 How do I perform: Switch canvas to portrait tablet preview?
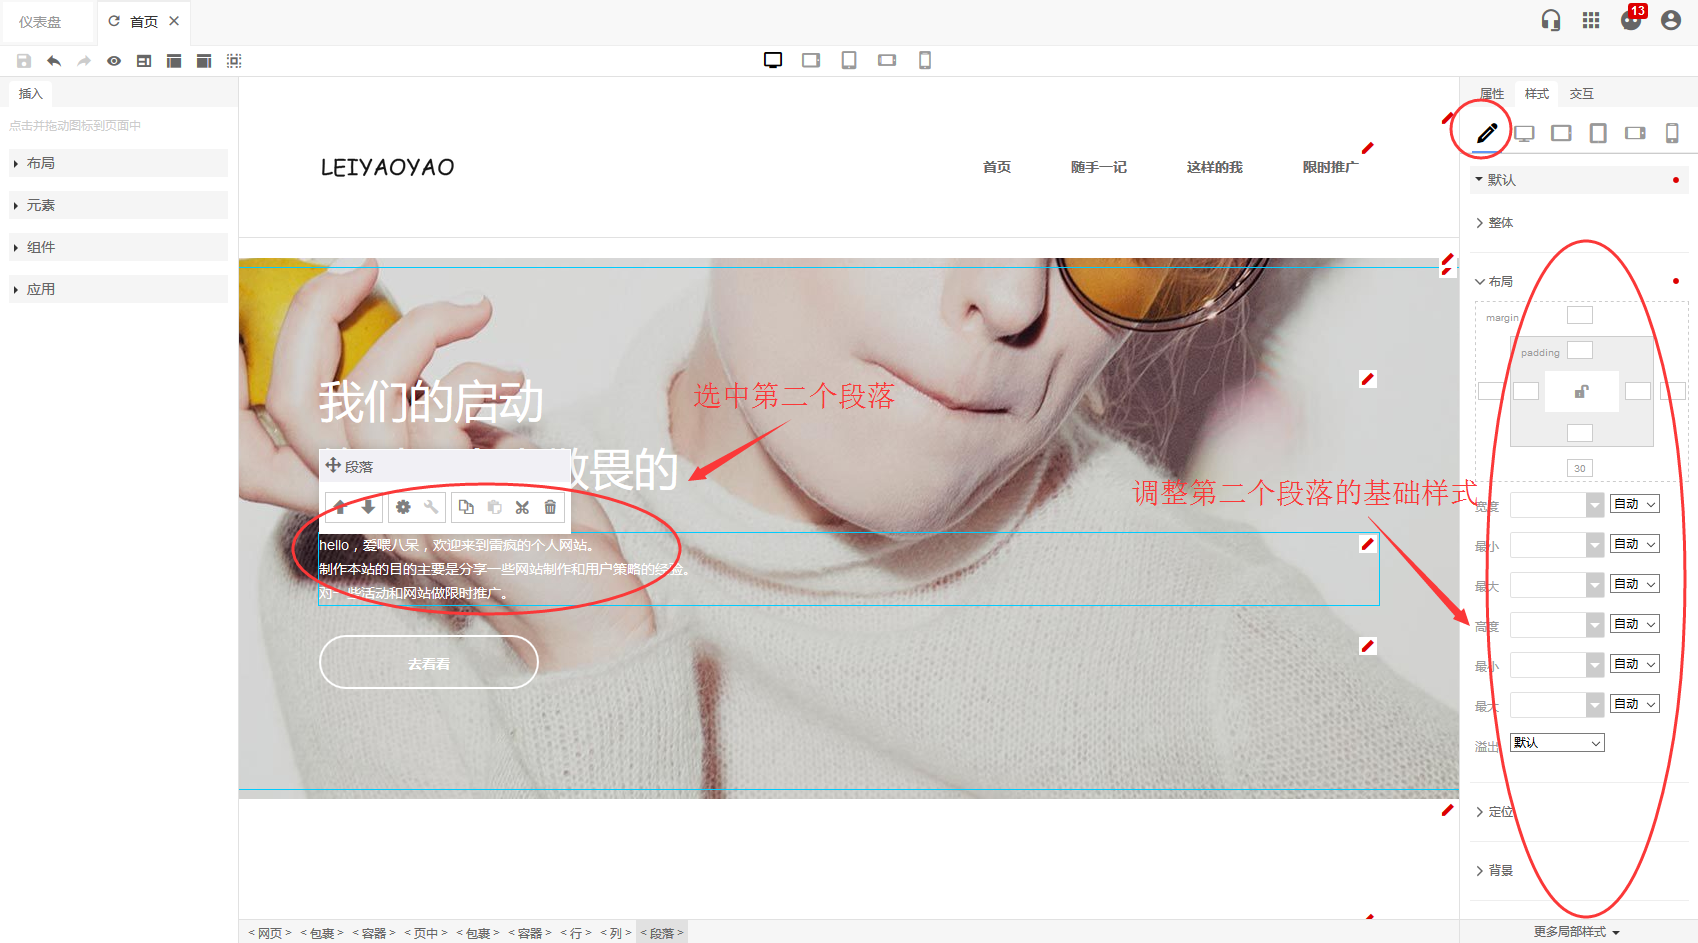tap(849, 60)
